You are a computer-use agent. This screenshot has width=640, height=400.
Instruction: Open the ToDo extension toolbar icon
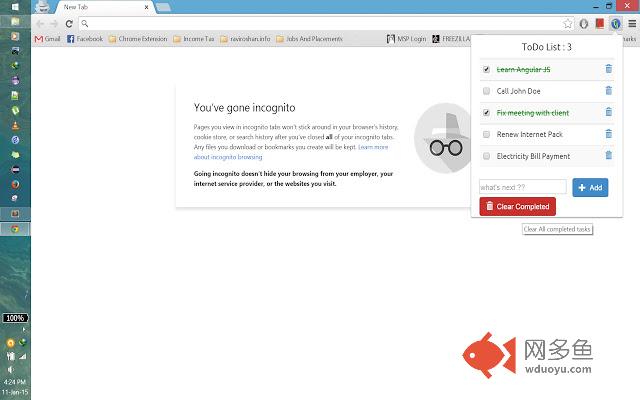(616, 24)
